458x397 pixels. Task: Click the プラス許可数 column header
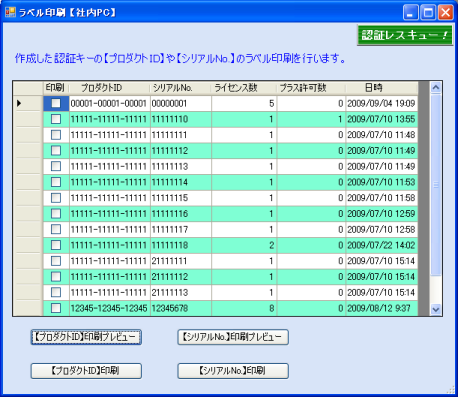(x=311, y=88)
